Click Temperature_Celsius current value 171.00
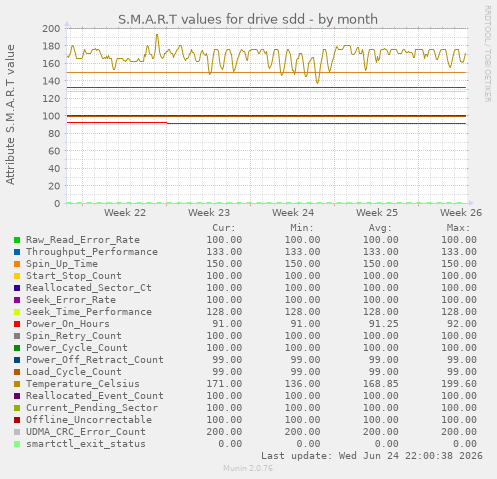Image resolution: width=497 pixels, height=479 pixels. click(224, 384)
